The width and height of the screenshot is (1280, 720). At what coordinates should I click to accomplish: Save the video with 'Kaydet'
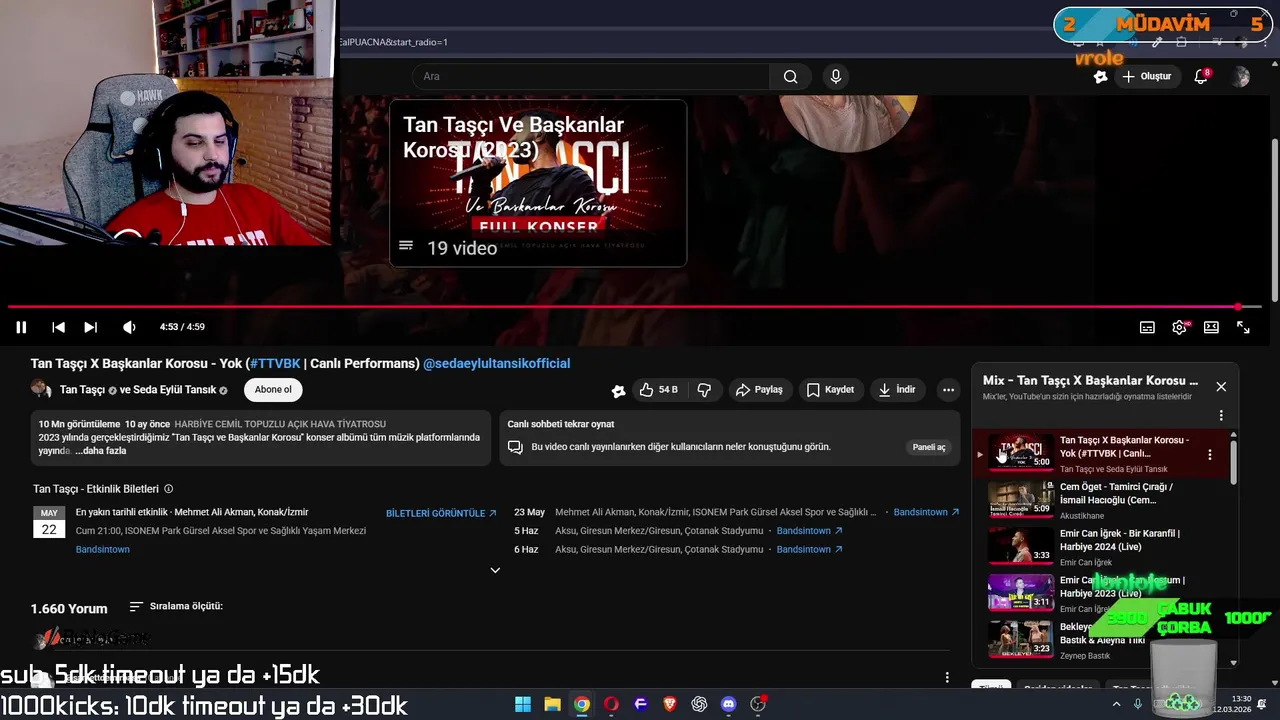click(830, 390)
